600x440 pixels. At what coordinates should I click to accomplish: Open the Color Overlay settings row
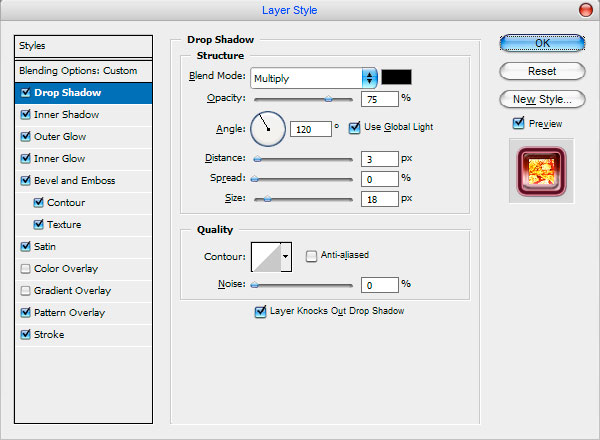click(x=83, y=269)
